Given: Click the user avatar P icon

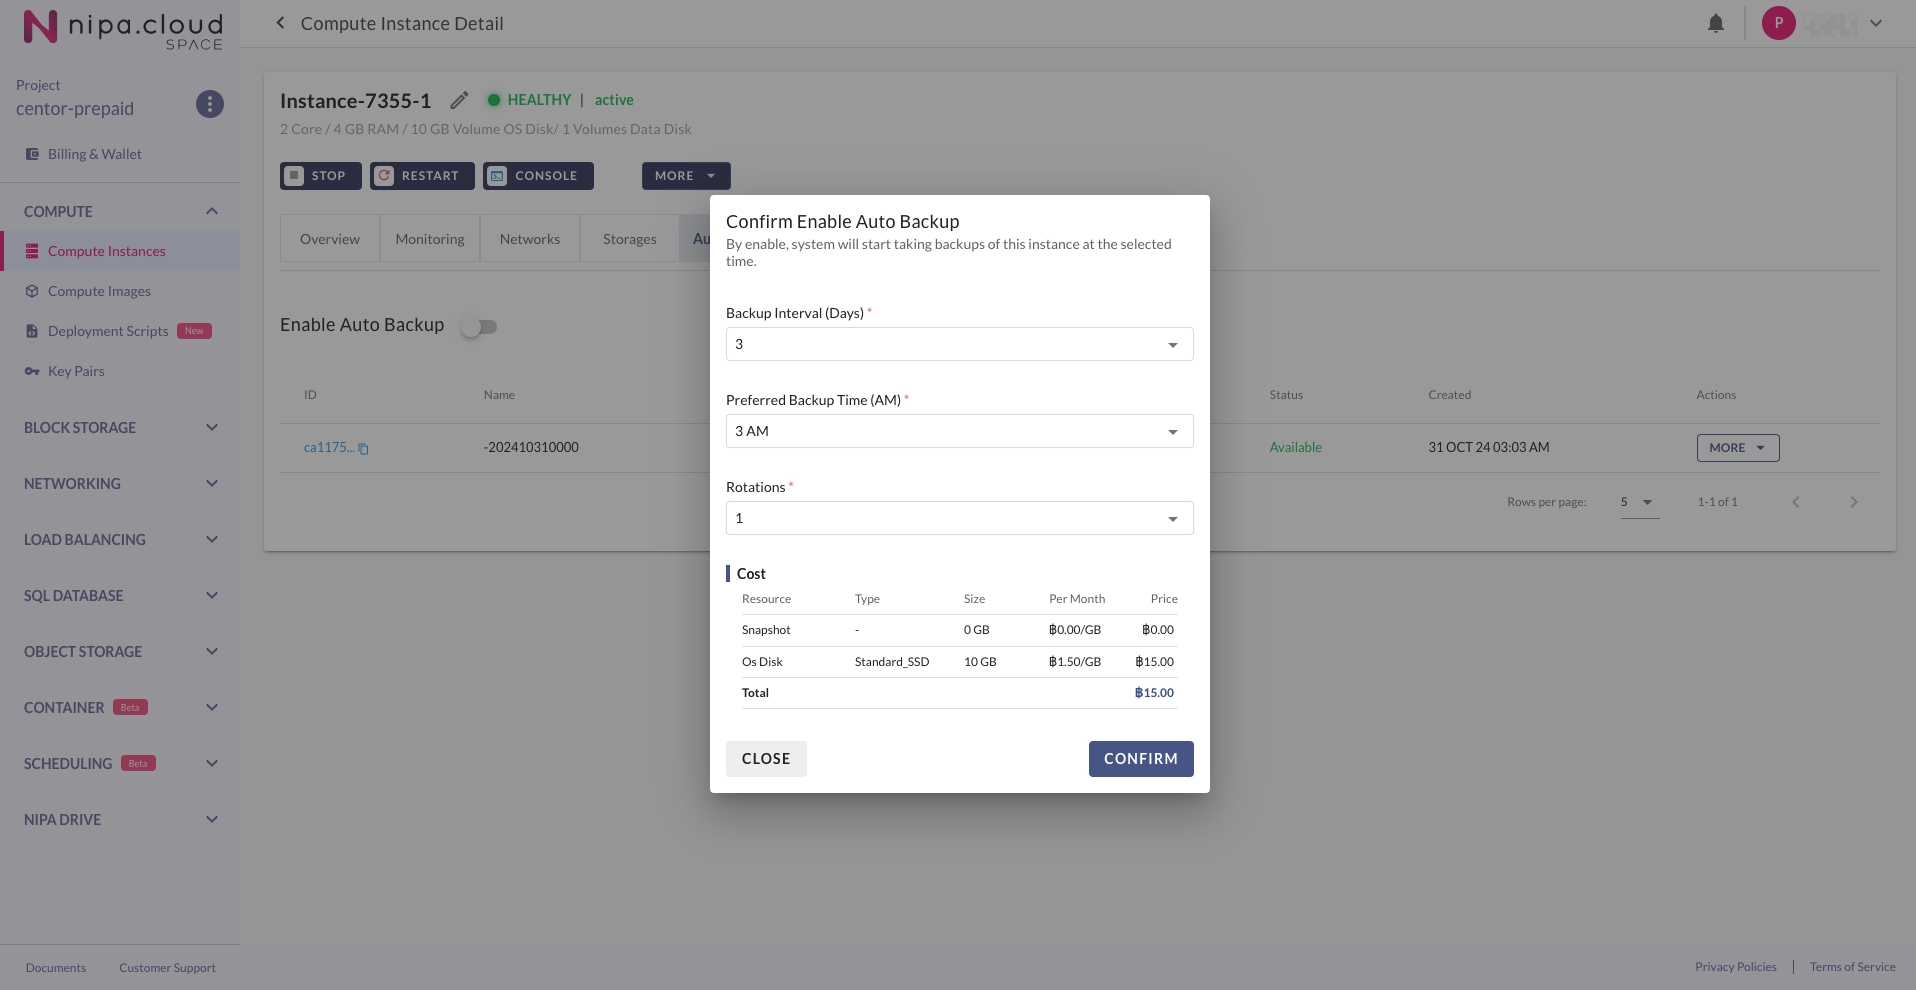Looking at the screenshot, I should point(1778,23).
